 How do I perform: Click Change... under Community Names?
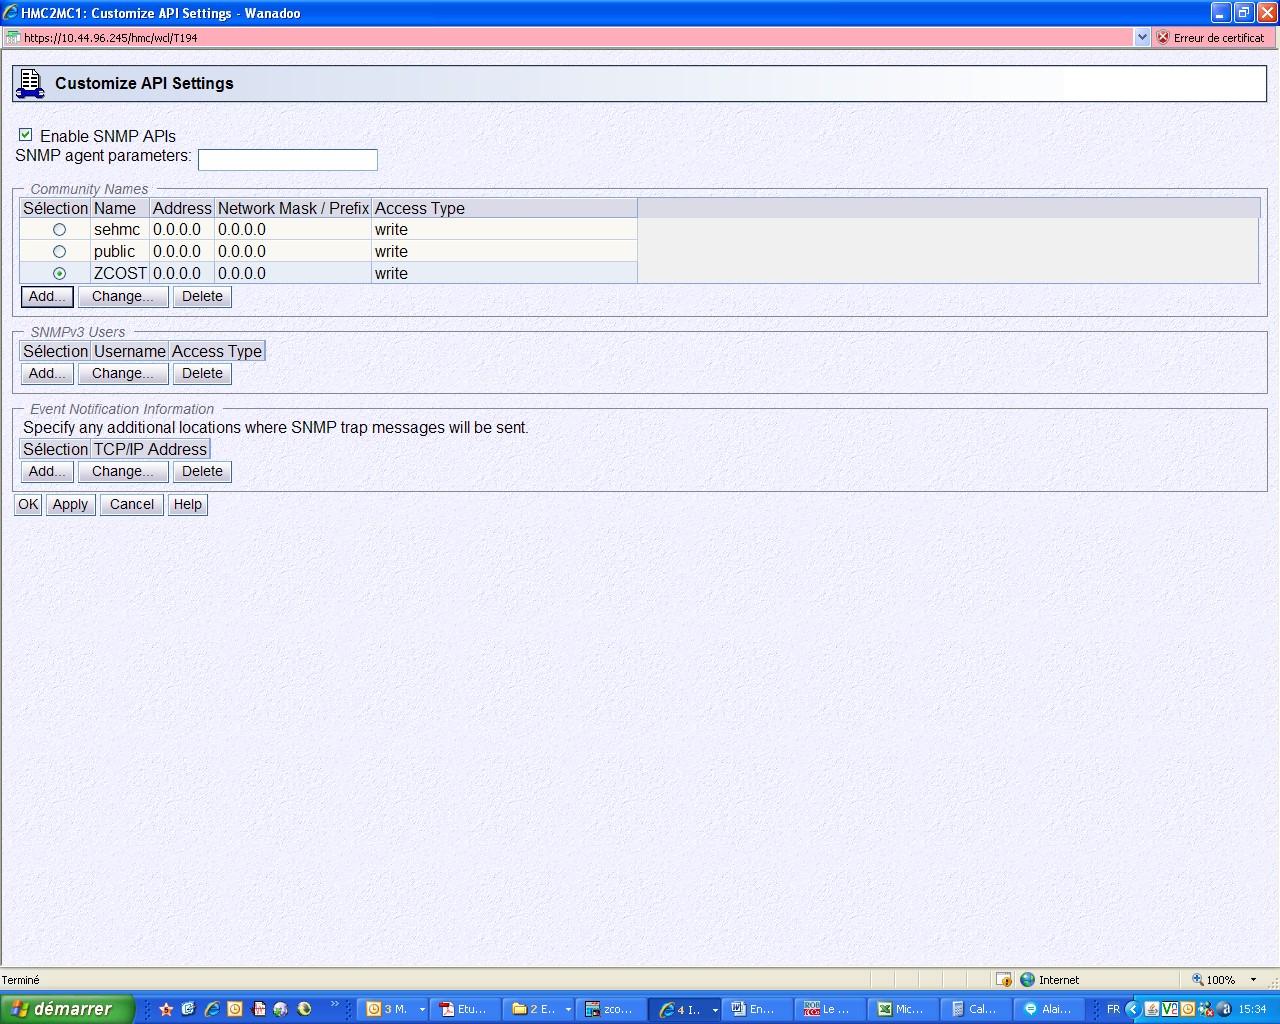(x=123, y=297)
